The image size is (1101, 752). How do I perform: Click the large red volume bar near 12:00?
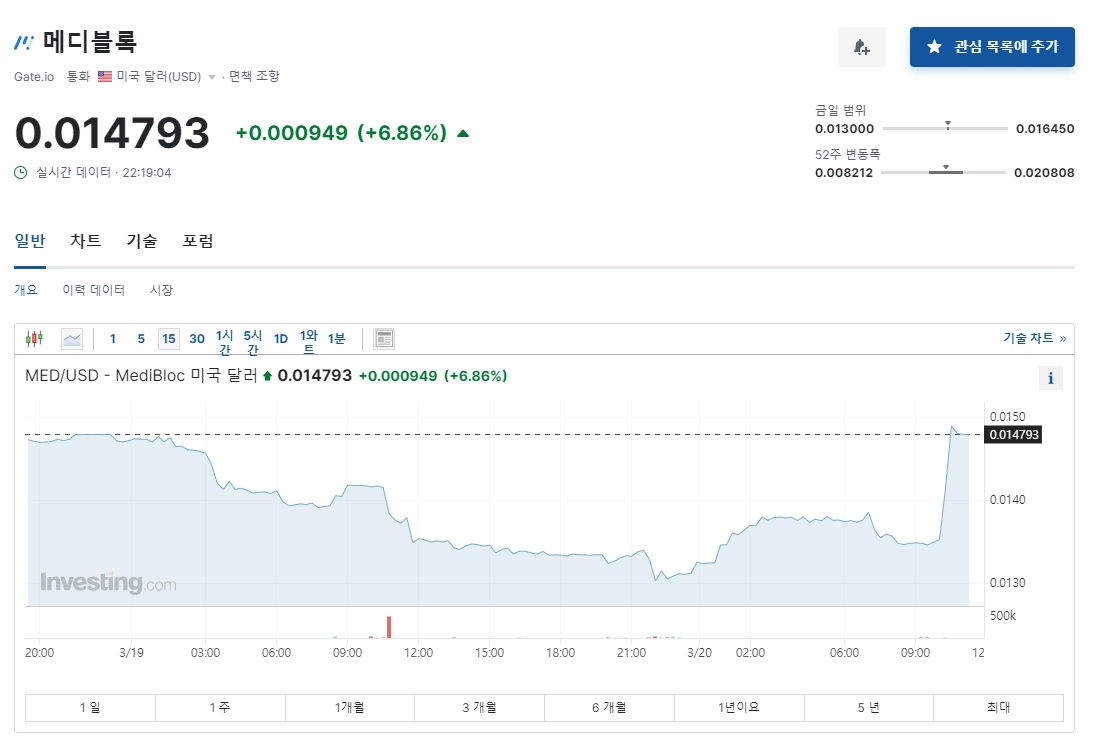(389, 627)
